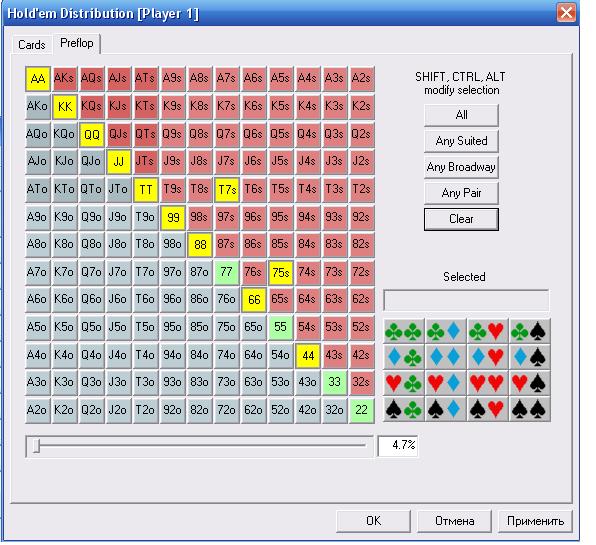Clear the hand selection
This screenshot has height=545, width=596.
point(461,219)
